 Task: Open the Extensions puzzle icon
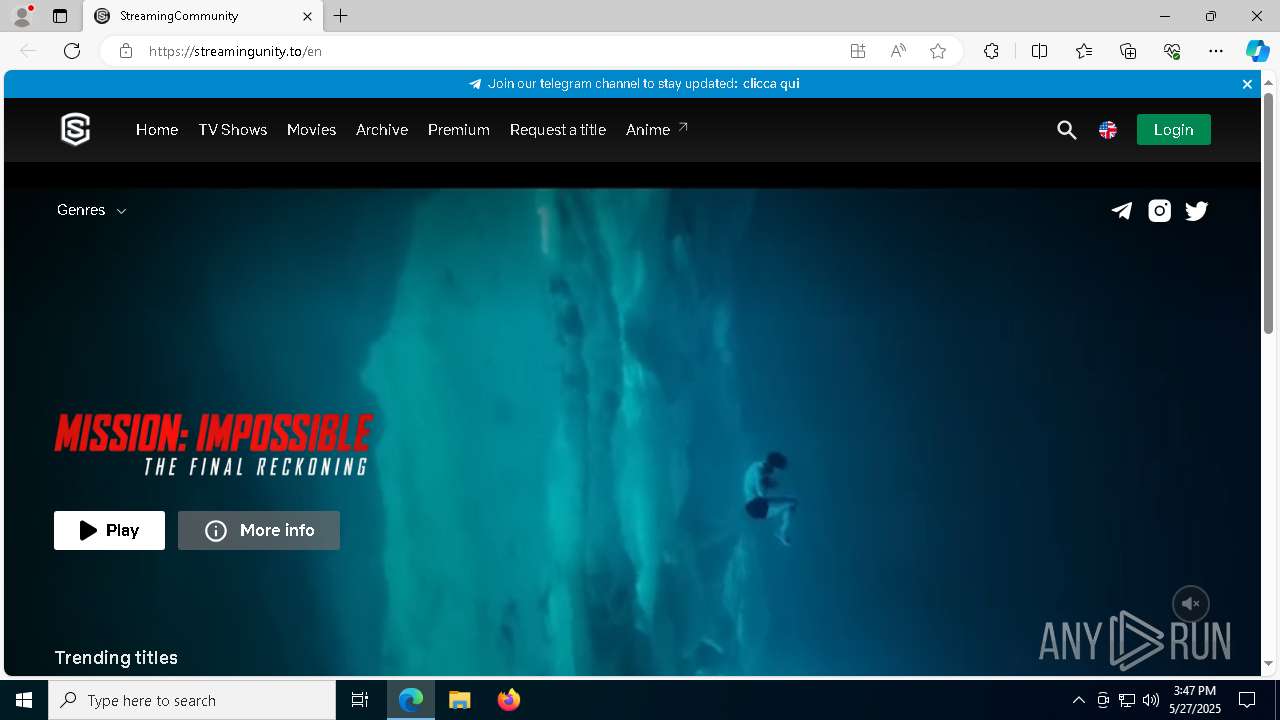[x=991, y=51]
